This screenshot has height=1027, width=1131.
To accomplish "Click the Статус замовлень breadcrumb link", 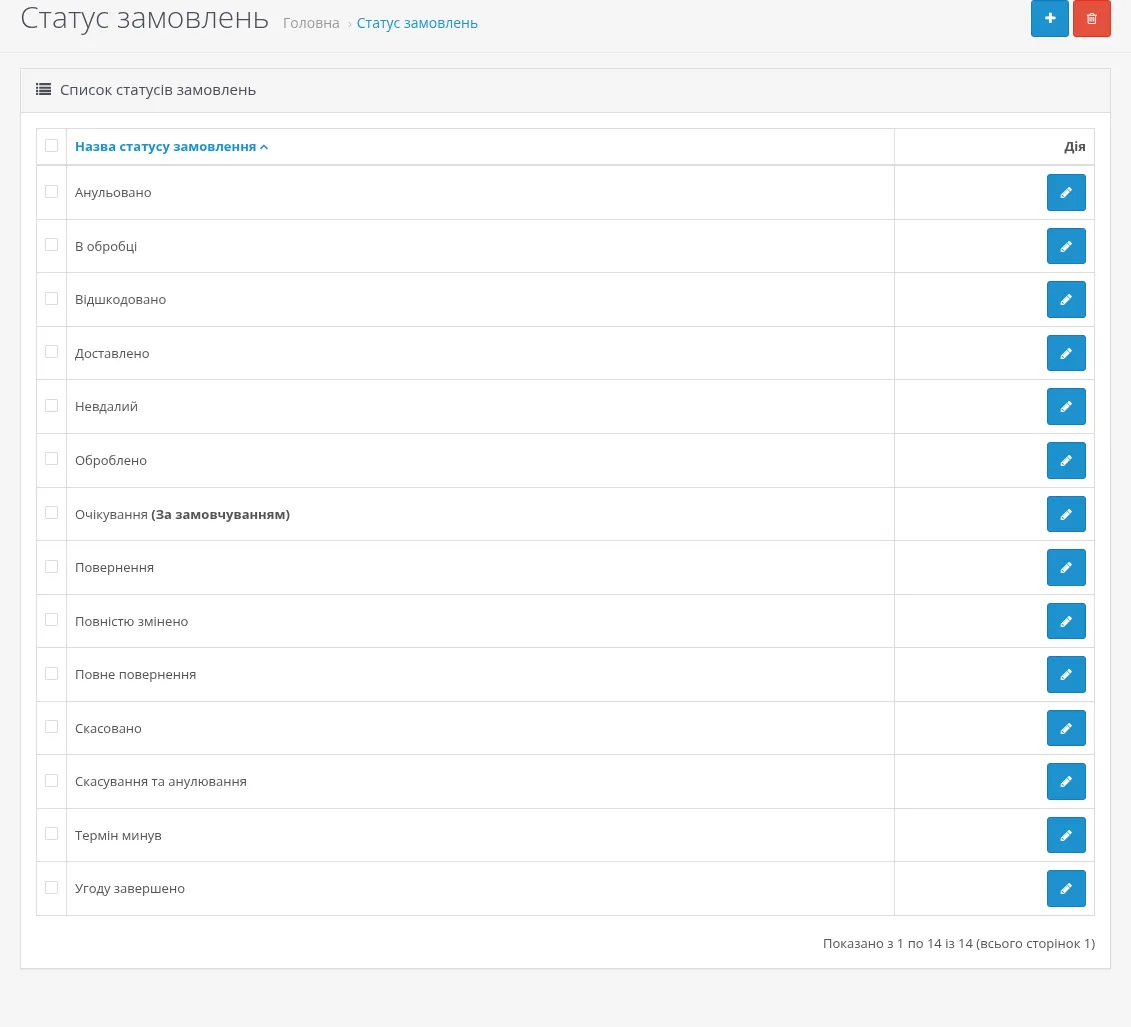I will coord(417,23).
